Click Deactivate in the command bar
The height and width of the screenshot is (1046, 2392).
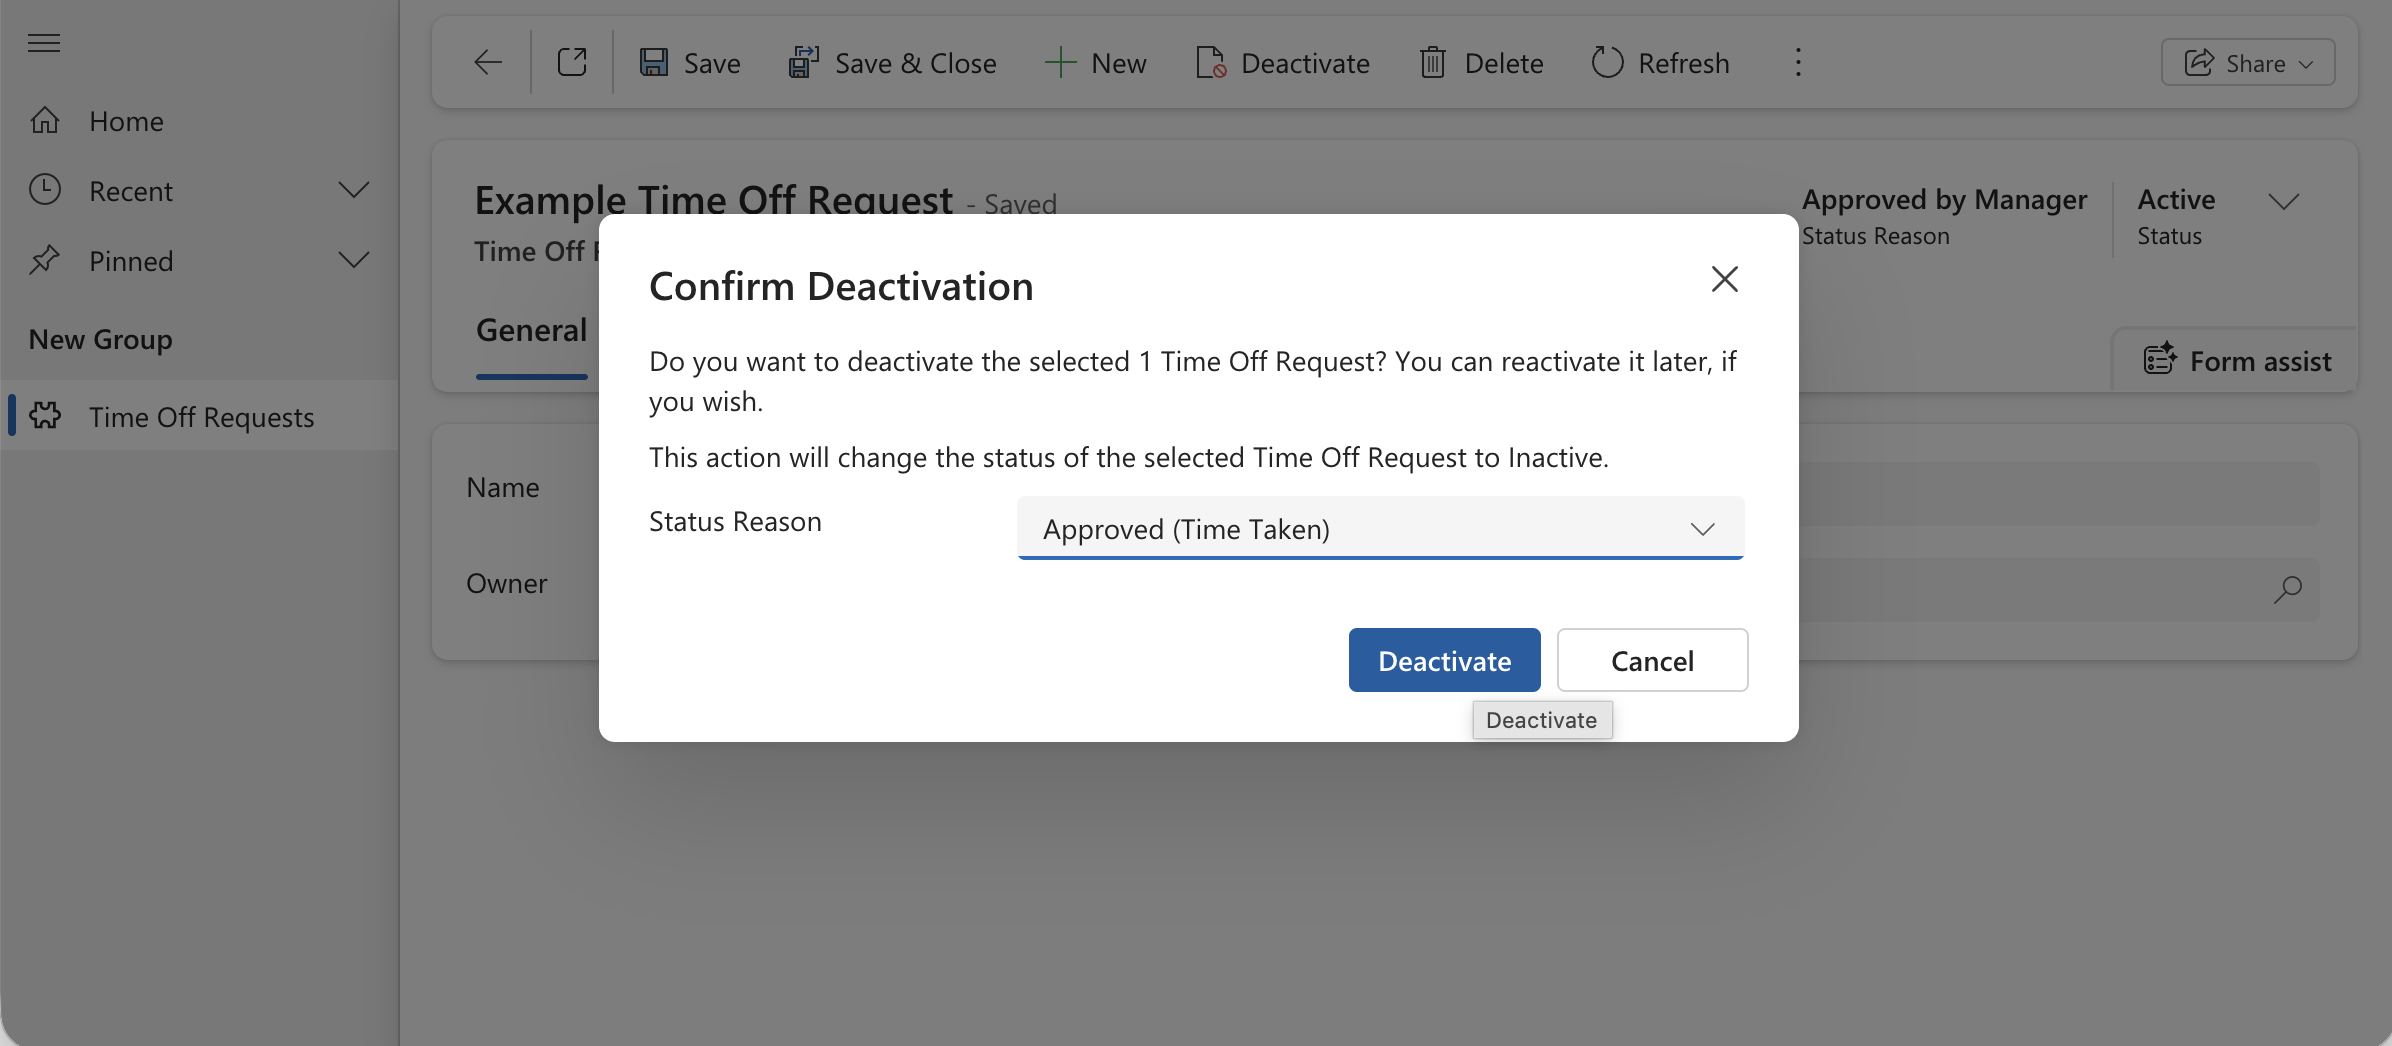(1283, 63)
